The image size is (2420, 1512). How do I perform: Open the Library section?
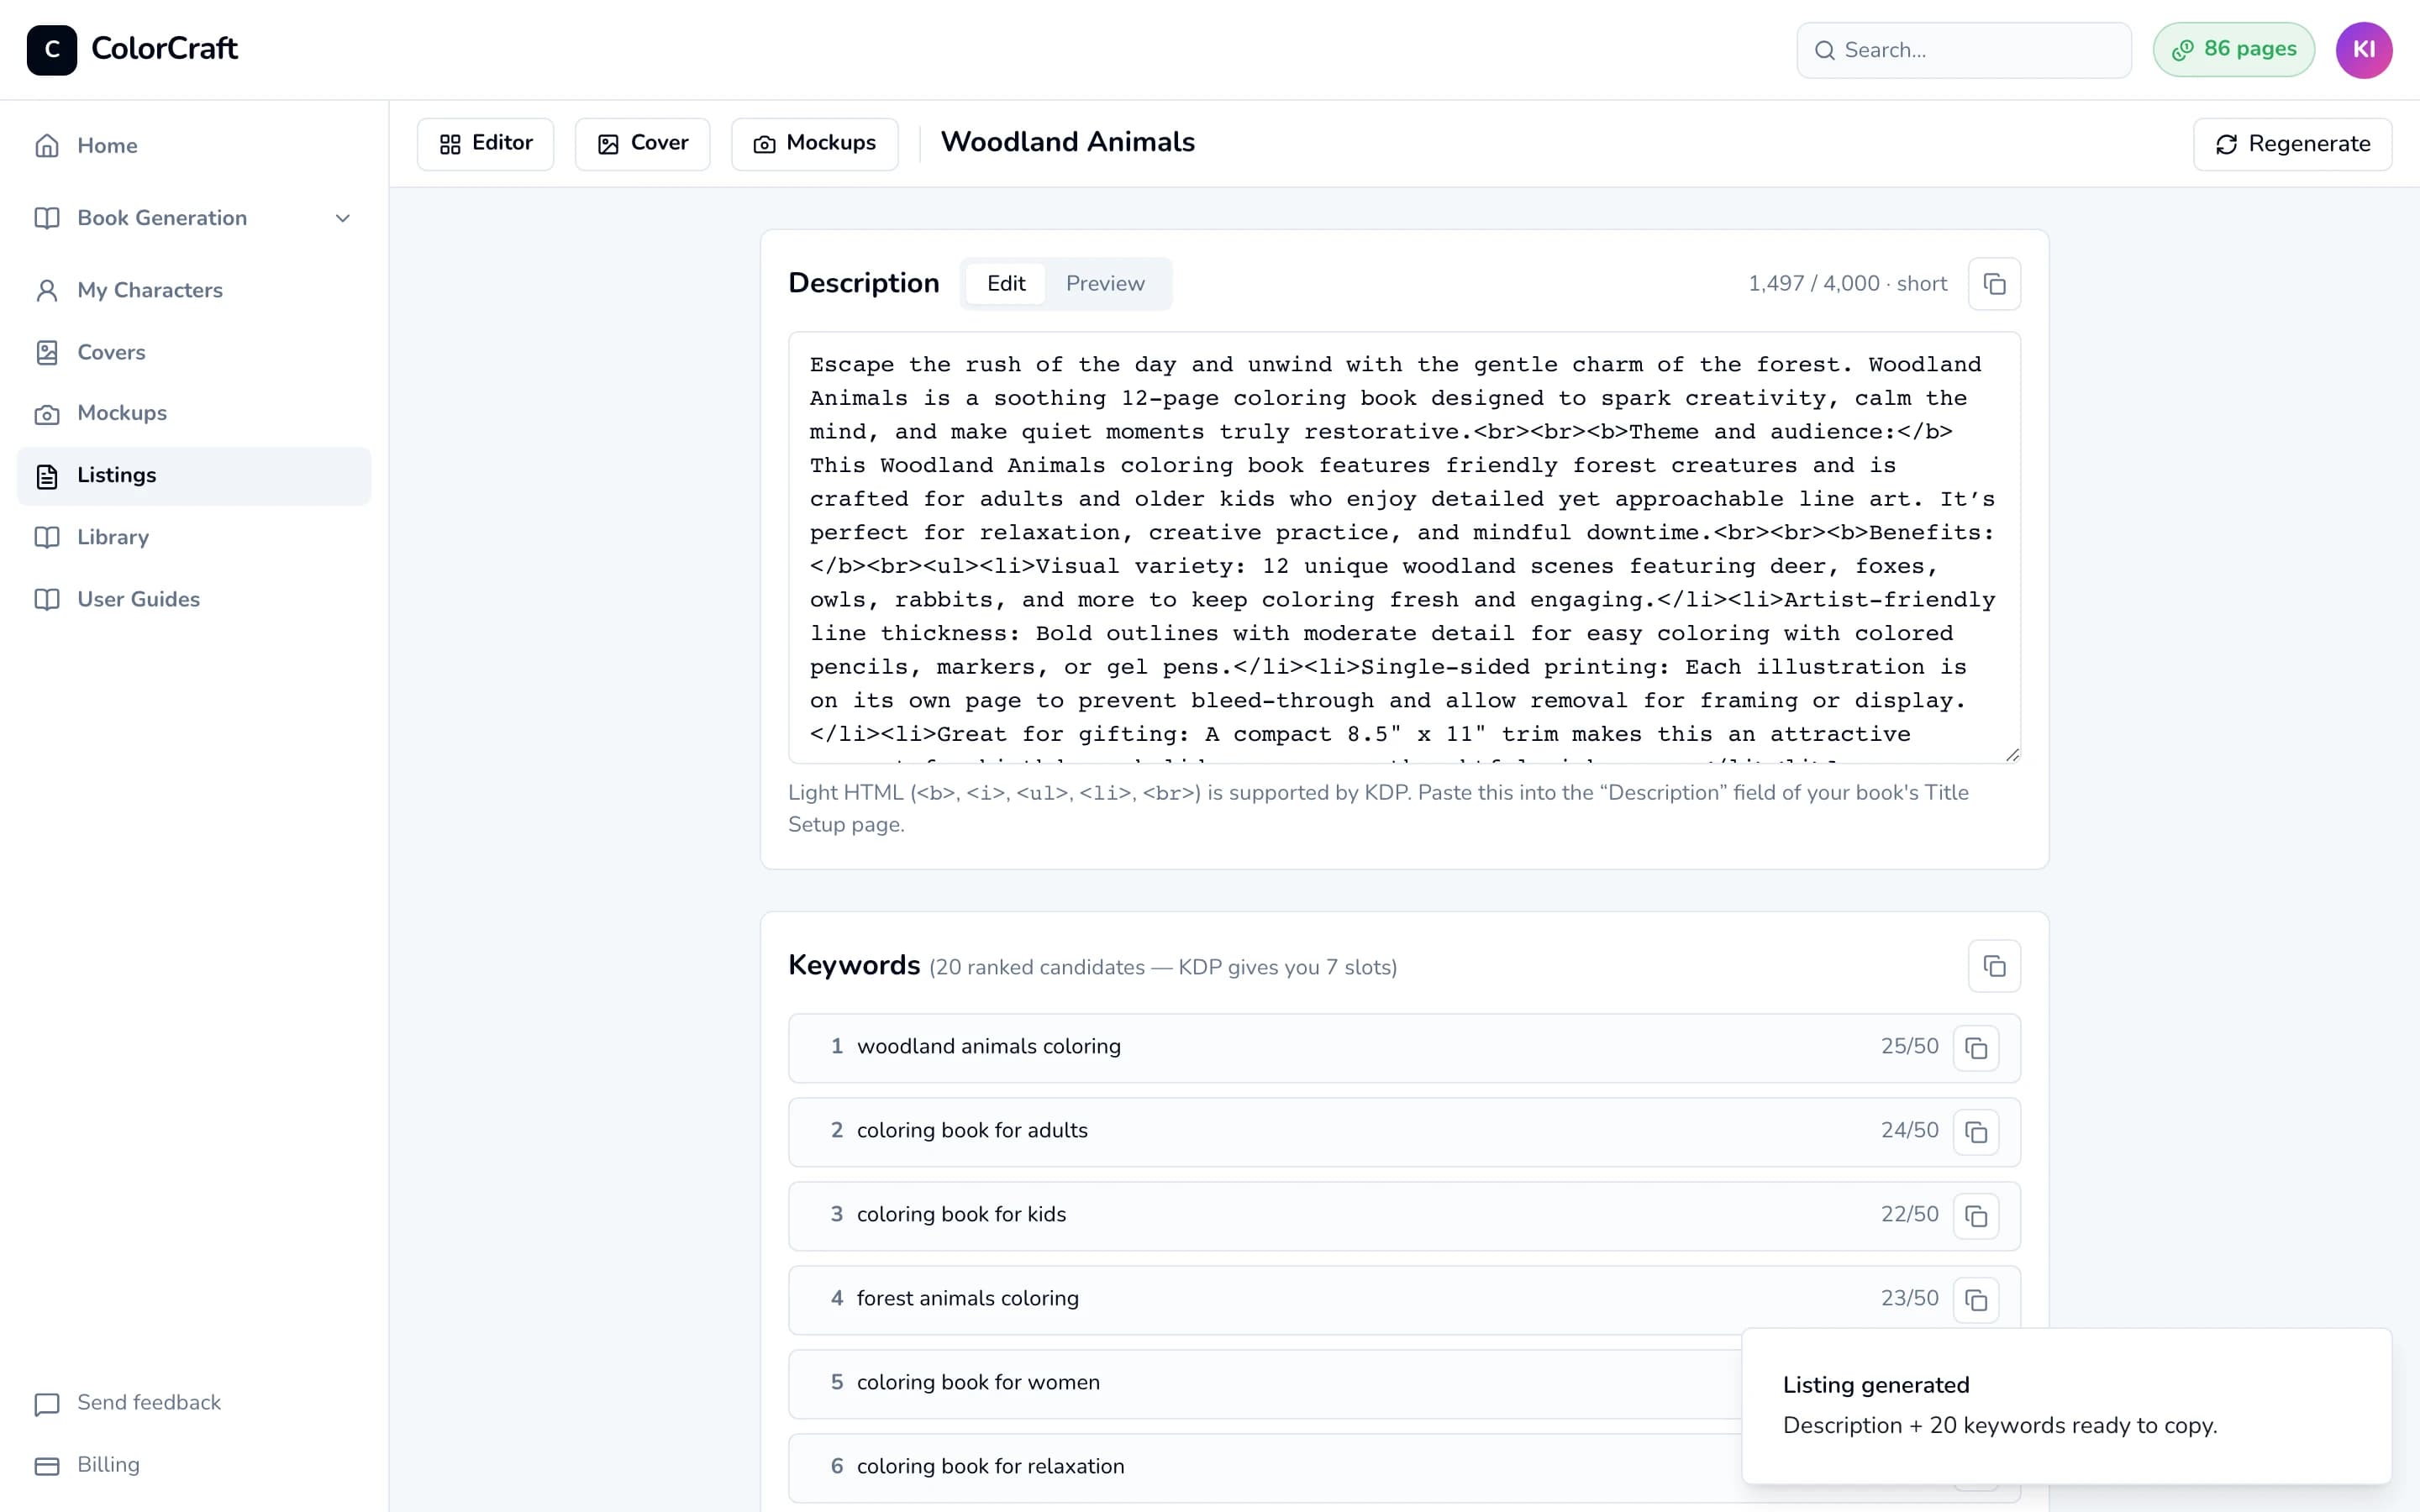pyautogui.click(x=194, y=537)
